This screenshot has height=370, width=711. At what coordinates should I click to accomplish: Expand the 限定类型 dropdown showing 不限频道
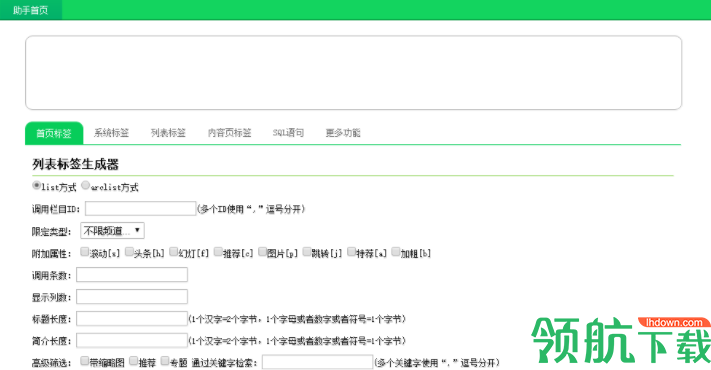pos(112,231)
